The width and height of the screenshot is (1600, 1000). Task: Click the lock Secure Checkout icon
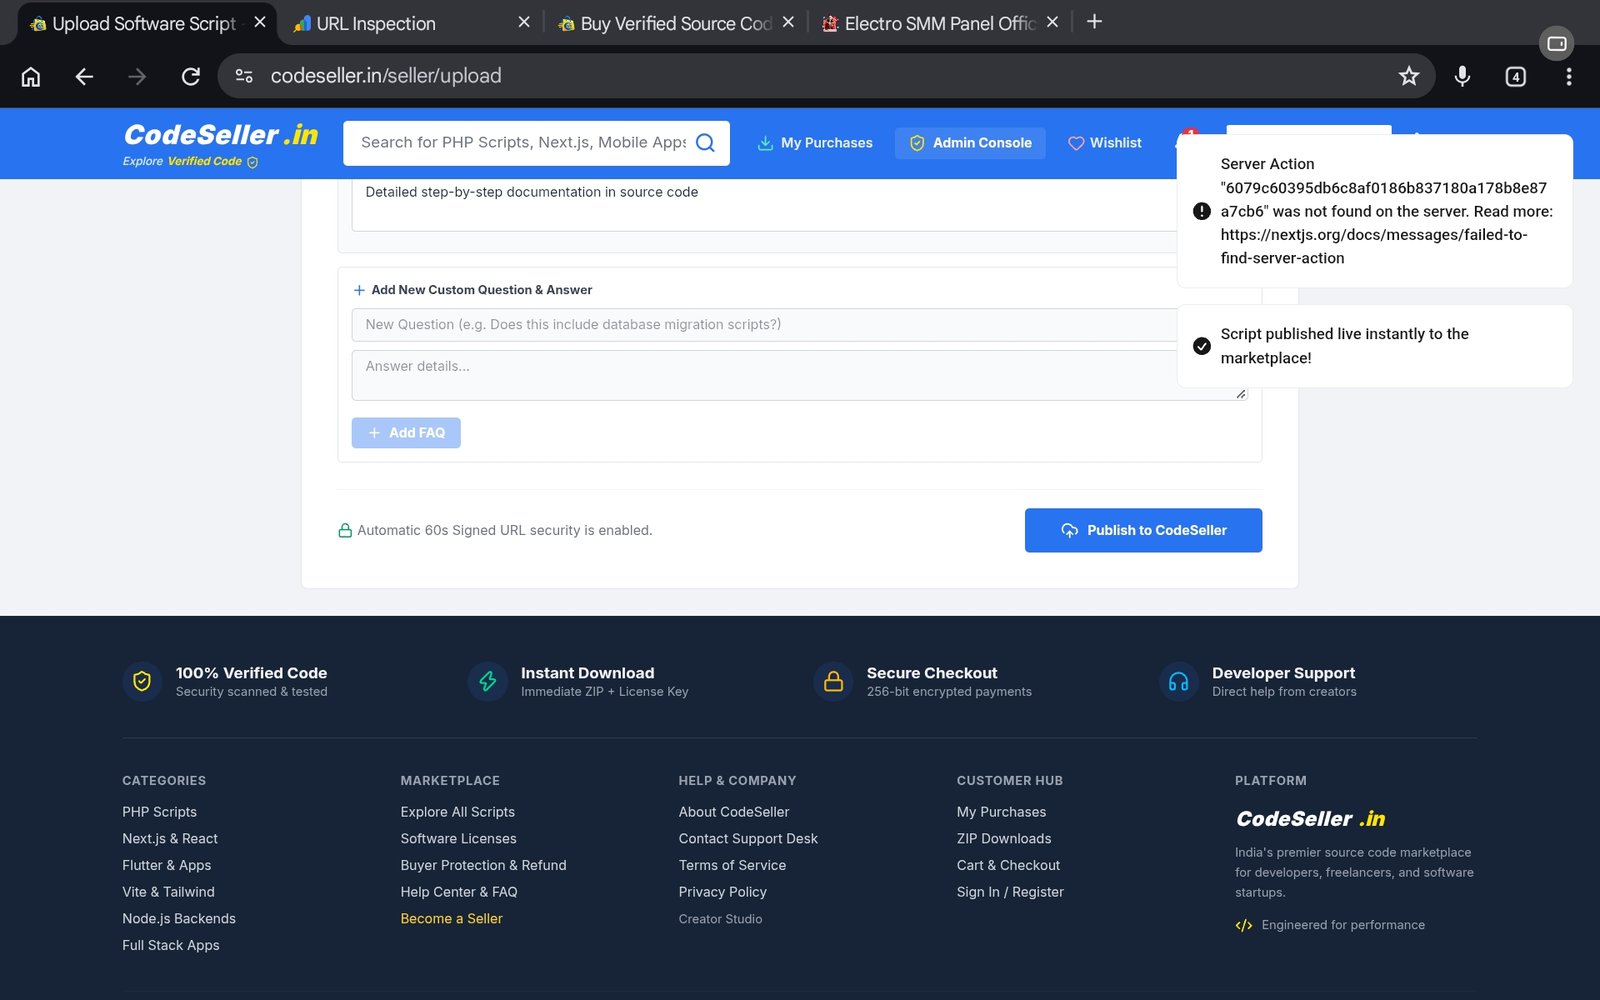coord(833,682)
